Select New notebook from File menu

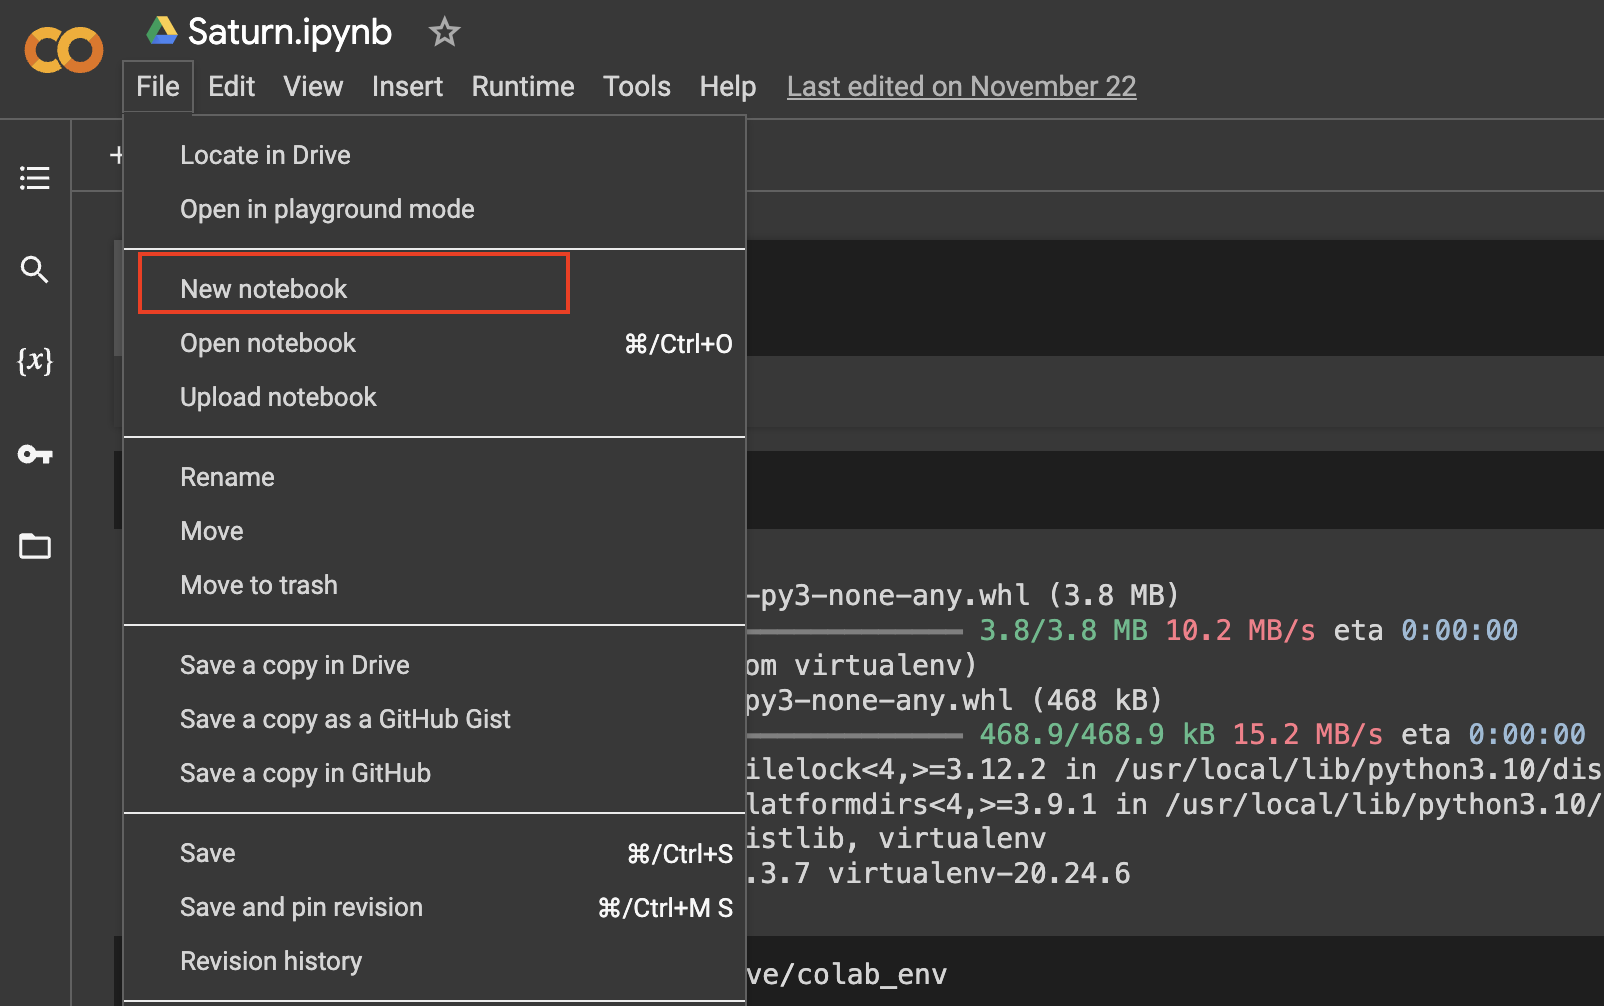tap(435, 289)
